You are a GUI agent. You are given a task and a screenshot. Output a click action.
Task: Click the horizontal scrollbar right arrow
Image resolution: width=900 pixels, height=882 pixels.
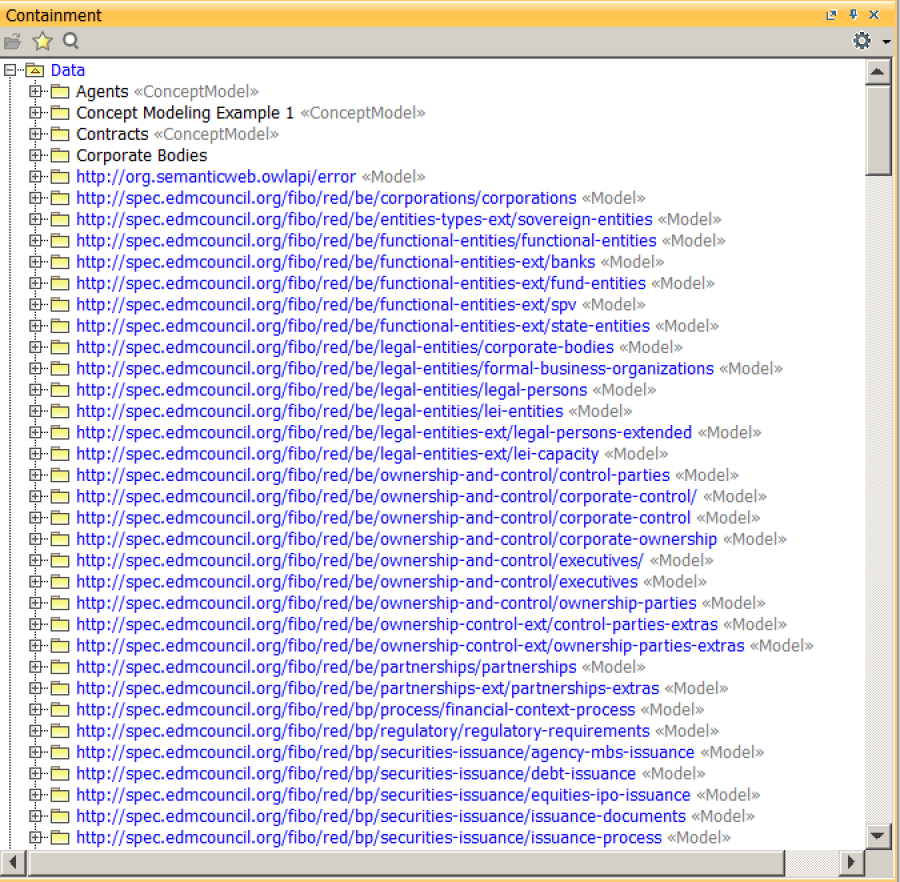(852, 861)
